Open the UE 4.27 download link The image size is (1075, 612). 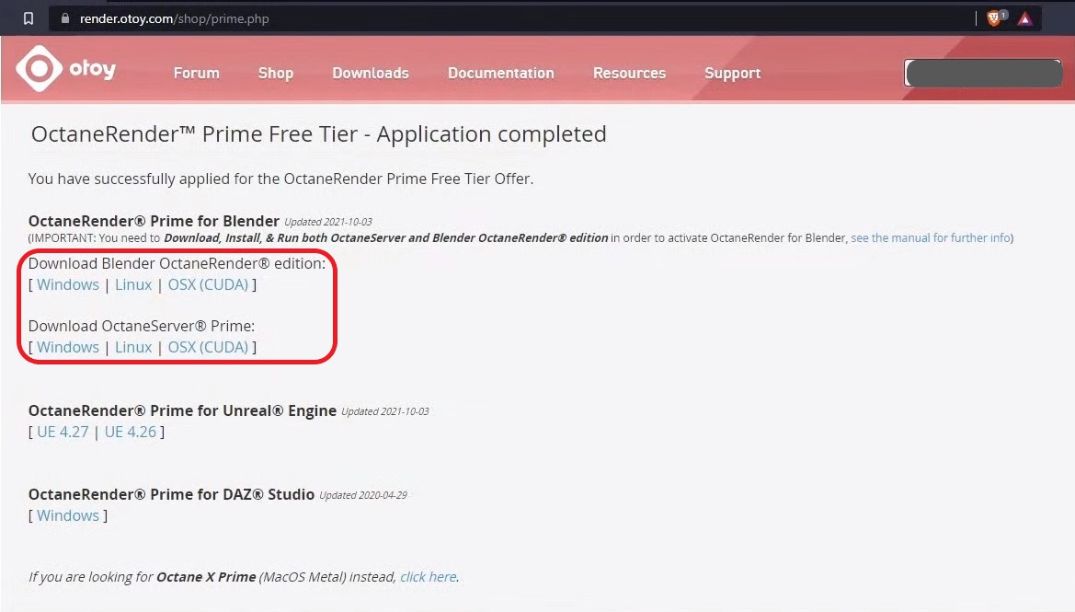(62, 432)
